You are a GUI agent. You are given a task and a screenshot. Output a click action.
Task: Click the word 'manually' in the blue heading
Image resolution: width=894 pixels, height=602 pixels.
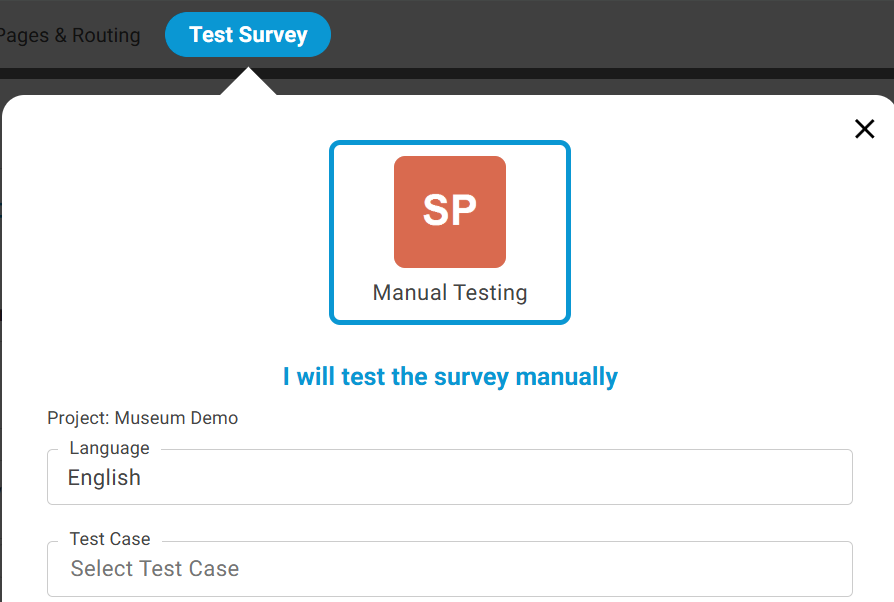566,377
